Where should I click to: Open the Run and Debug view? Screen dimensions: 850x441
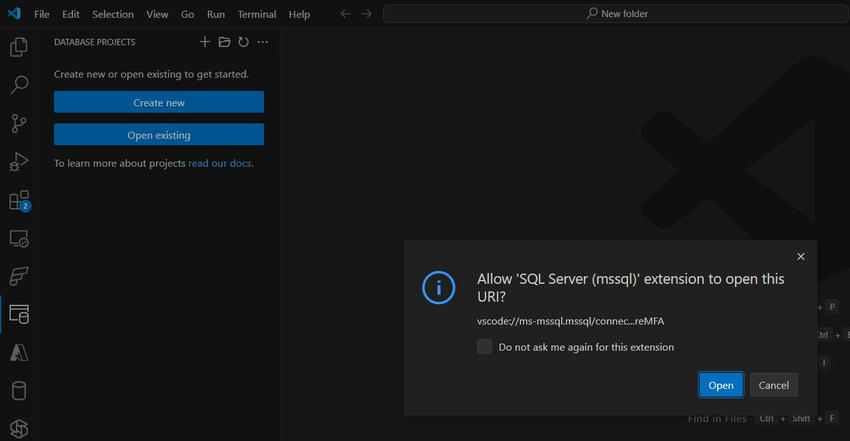pyautogui.click(x=19, y=161)
